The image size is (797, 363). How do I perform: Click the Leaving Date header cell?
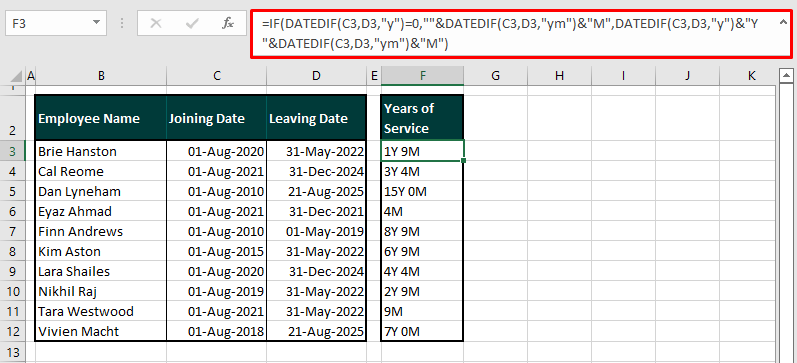(x=316, y=118)
